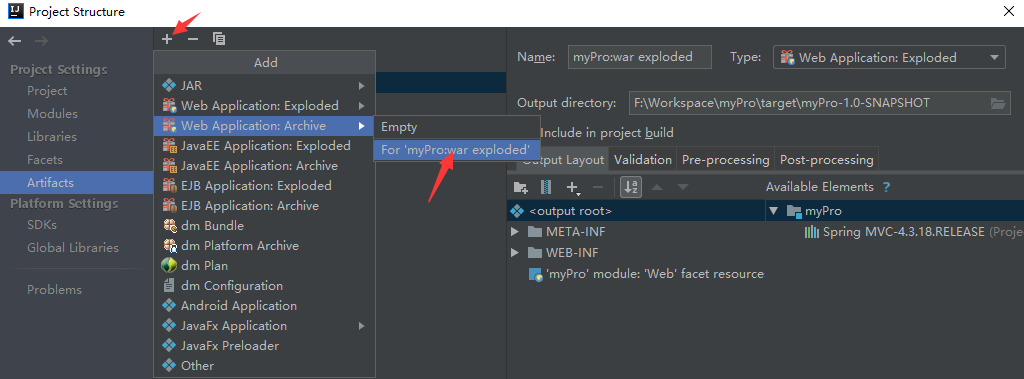Expand the META-INF folder node
Screen dimensions: 1024x379
click(x=515, y=231)
